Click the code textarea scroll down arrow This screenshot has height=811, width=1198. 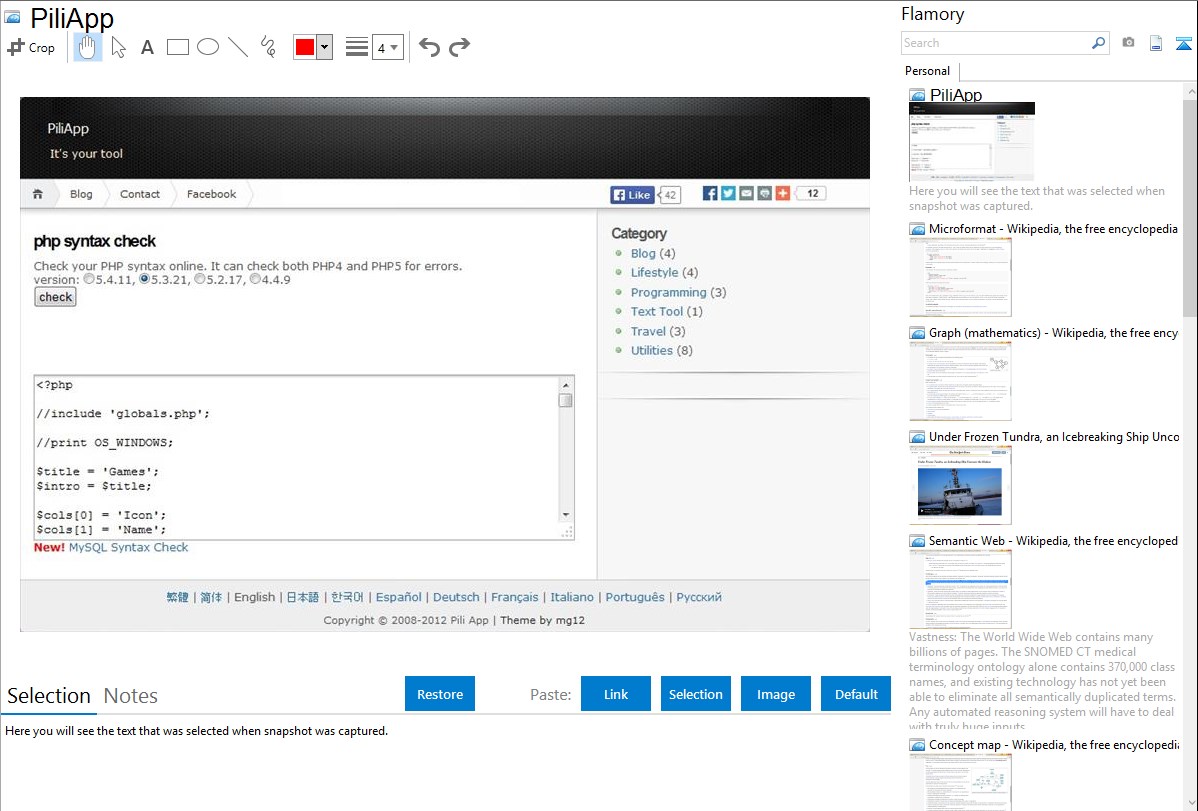[x=566, y=514]
